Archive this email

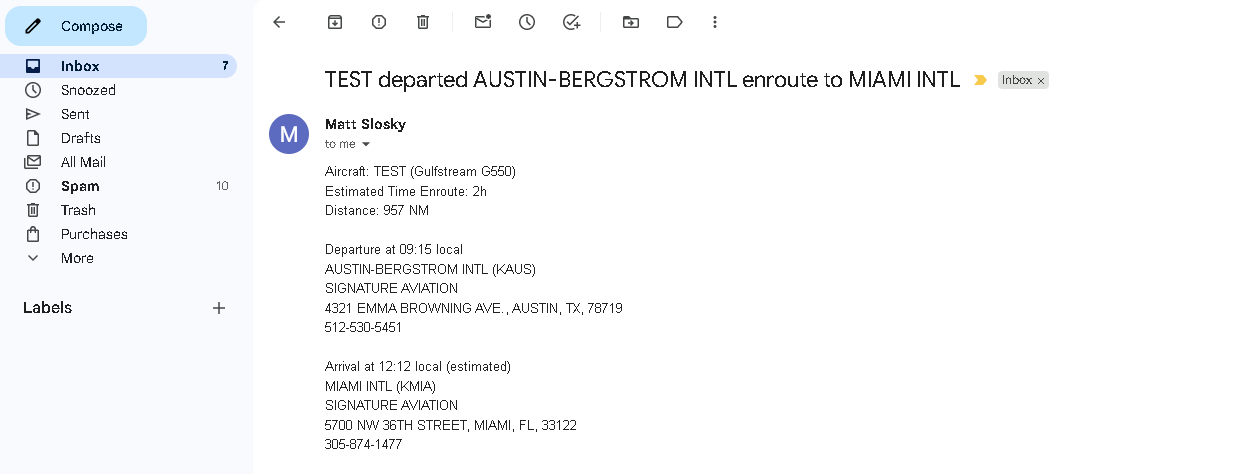coord(335,22)
